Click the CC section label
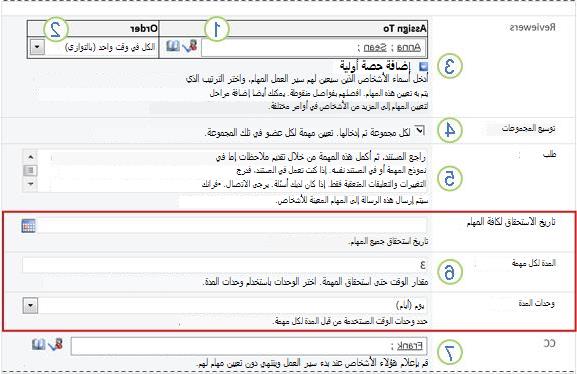This screenshot has height=374, width=577. pos(549,343)
